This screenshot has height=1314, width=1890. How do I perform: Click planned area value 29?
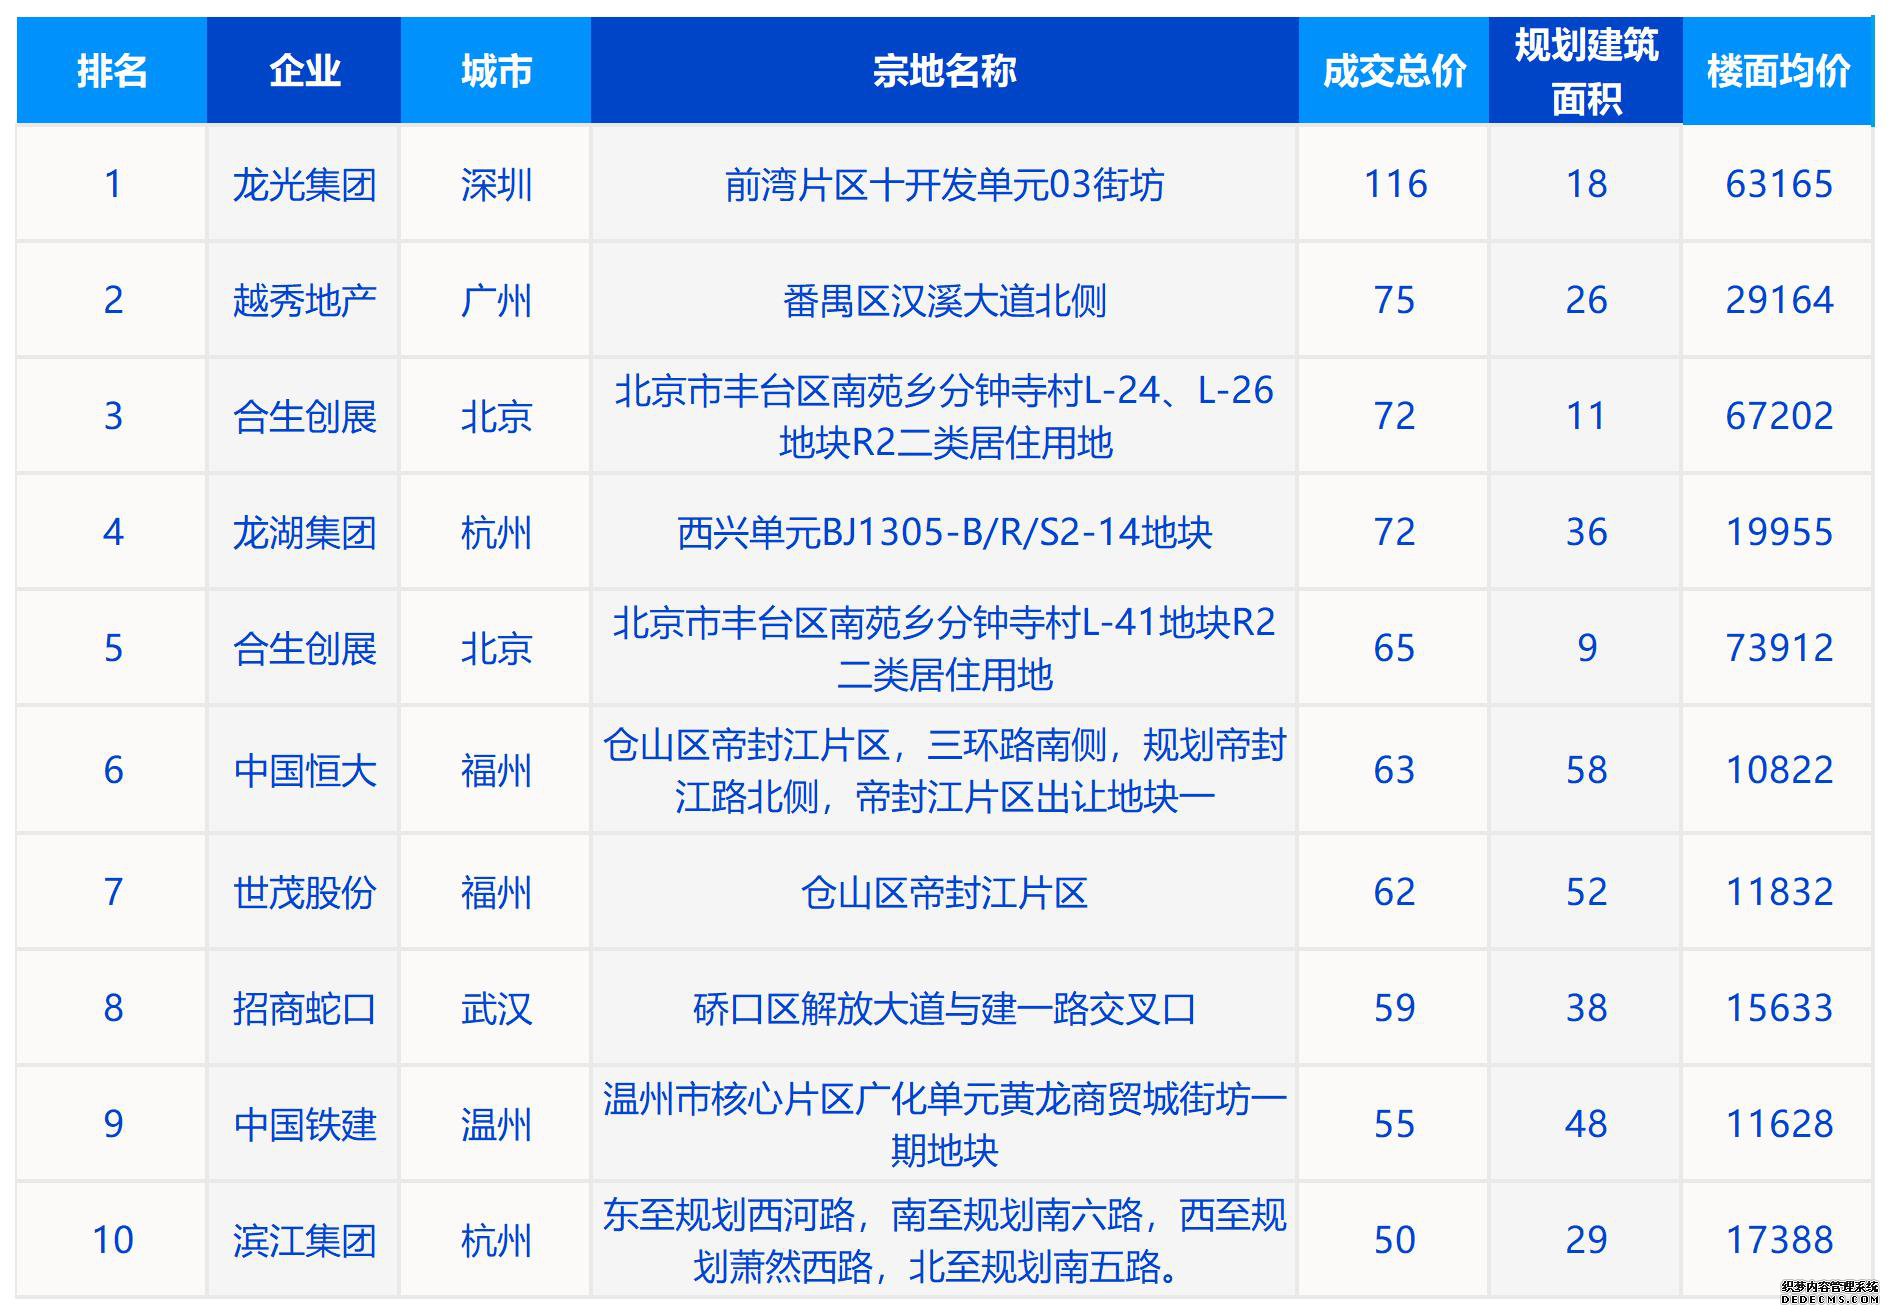coord(1586,1240)
